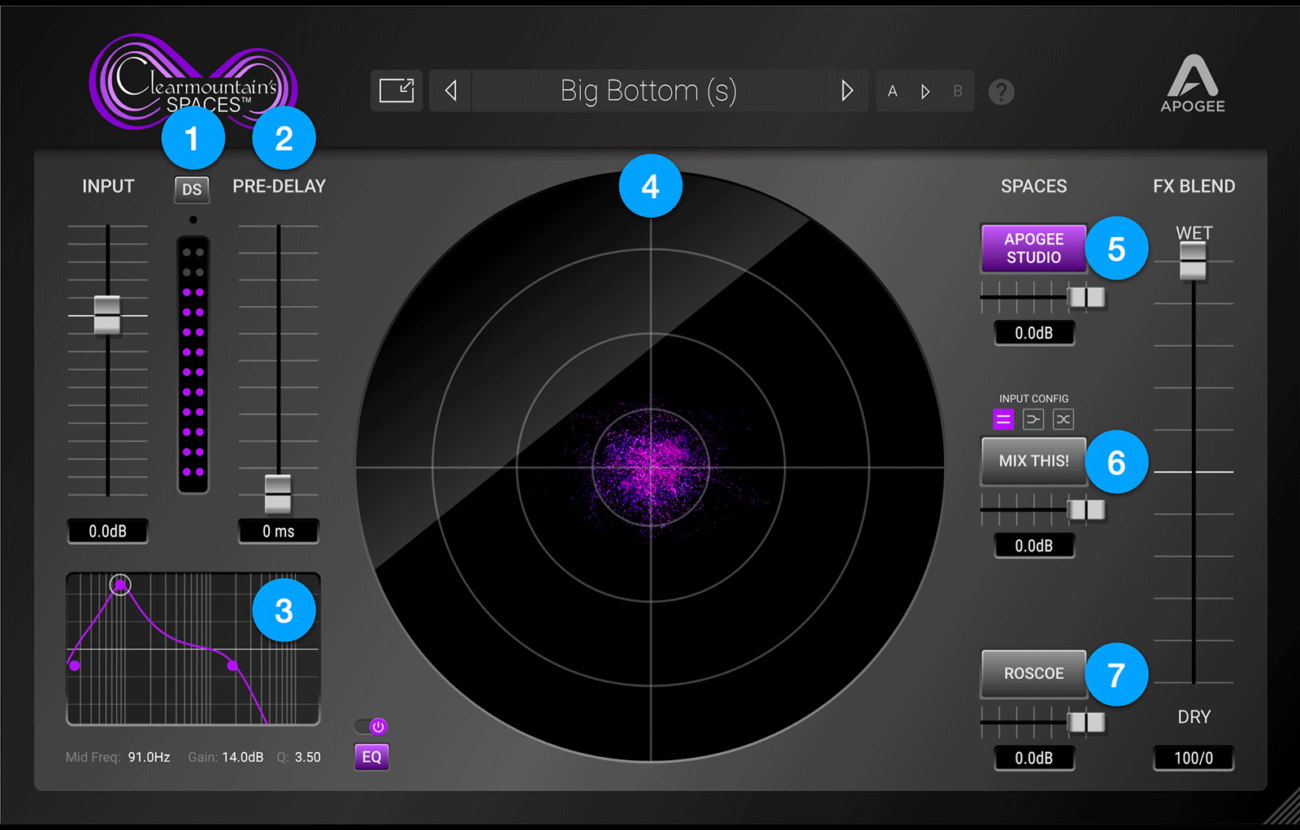Toggle the EQ power switch
Viewport: 1300px width, 830px height.
[371, 727]
